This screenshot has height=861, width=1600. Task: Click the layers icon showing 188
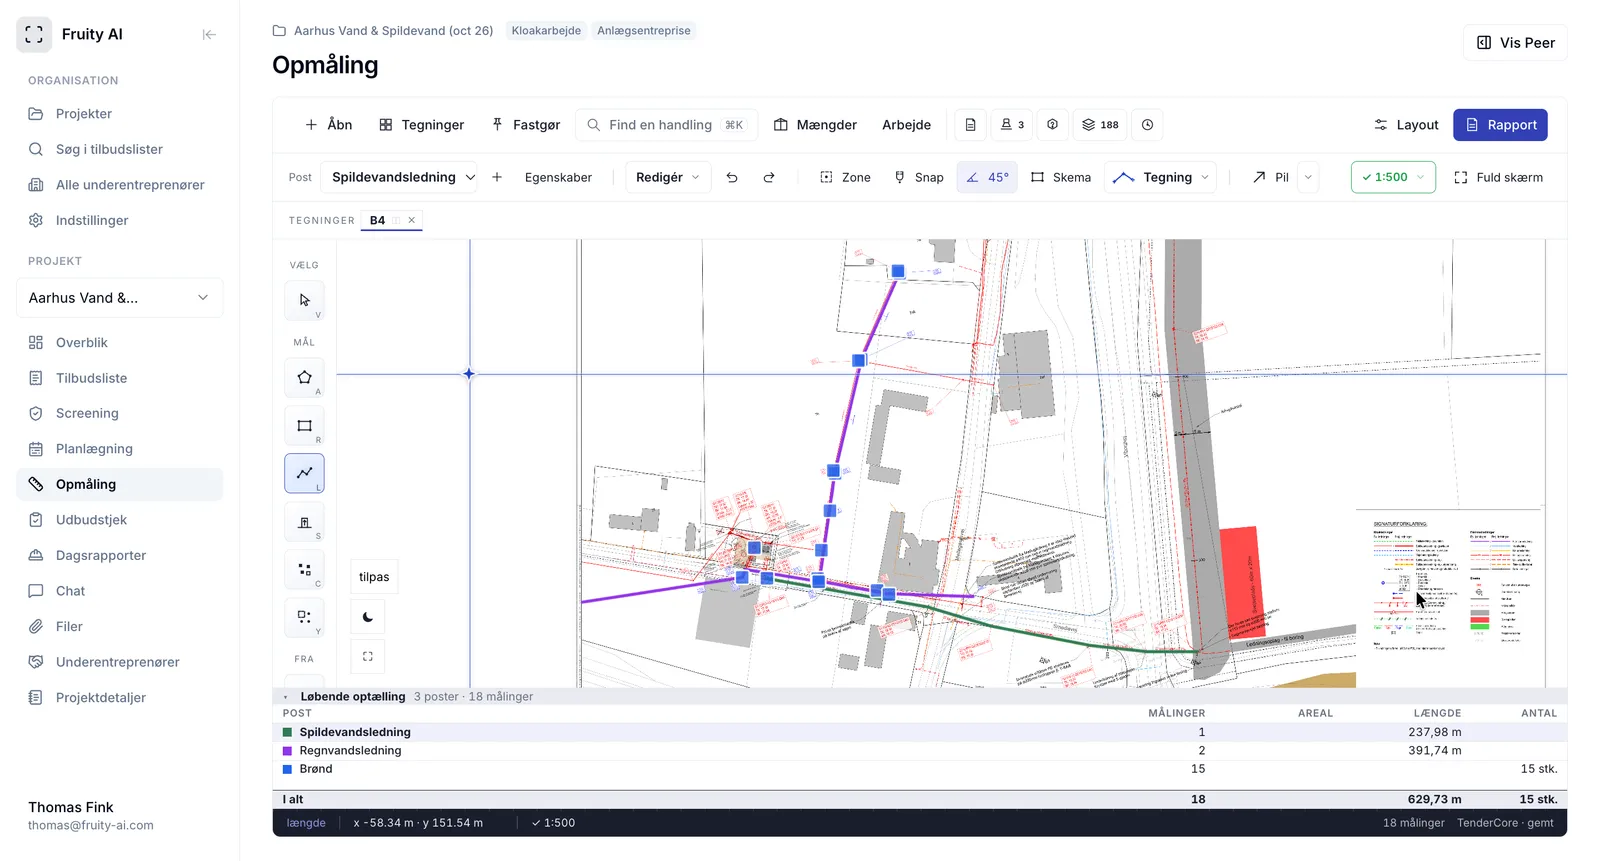1100,125
